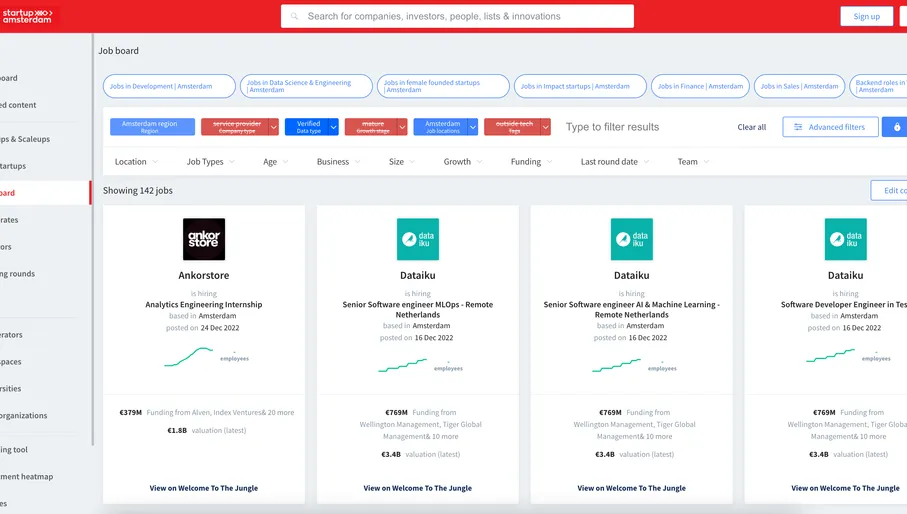Open Jobs in Finance Amsterdam preset
The height and width of the screenshot is (514, 907).
700,86
